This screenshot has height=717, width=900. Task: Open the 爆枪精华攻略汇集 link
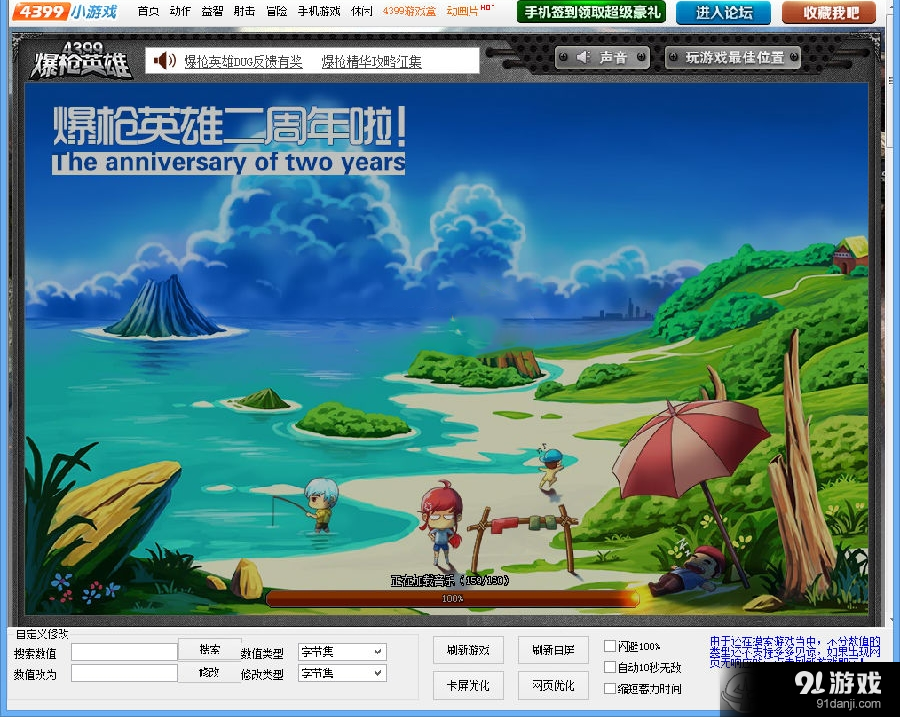(371, 61)
